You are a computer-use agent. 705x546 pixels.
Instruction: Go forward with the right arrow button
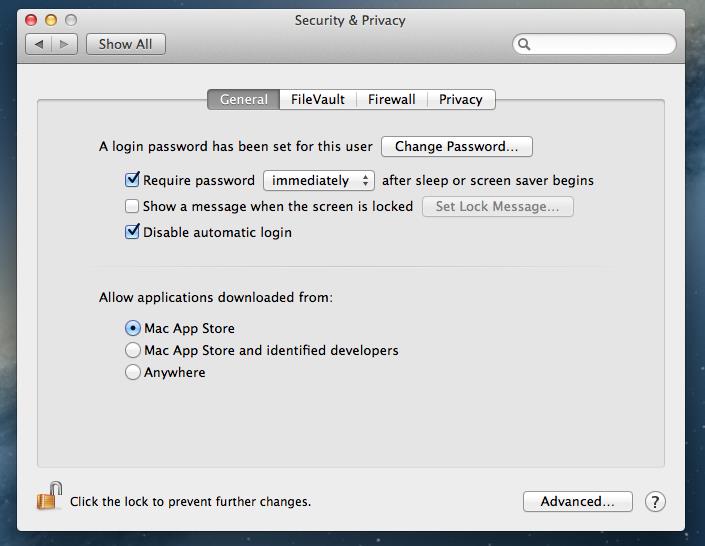(64, 44)
